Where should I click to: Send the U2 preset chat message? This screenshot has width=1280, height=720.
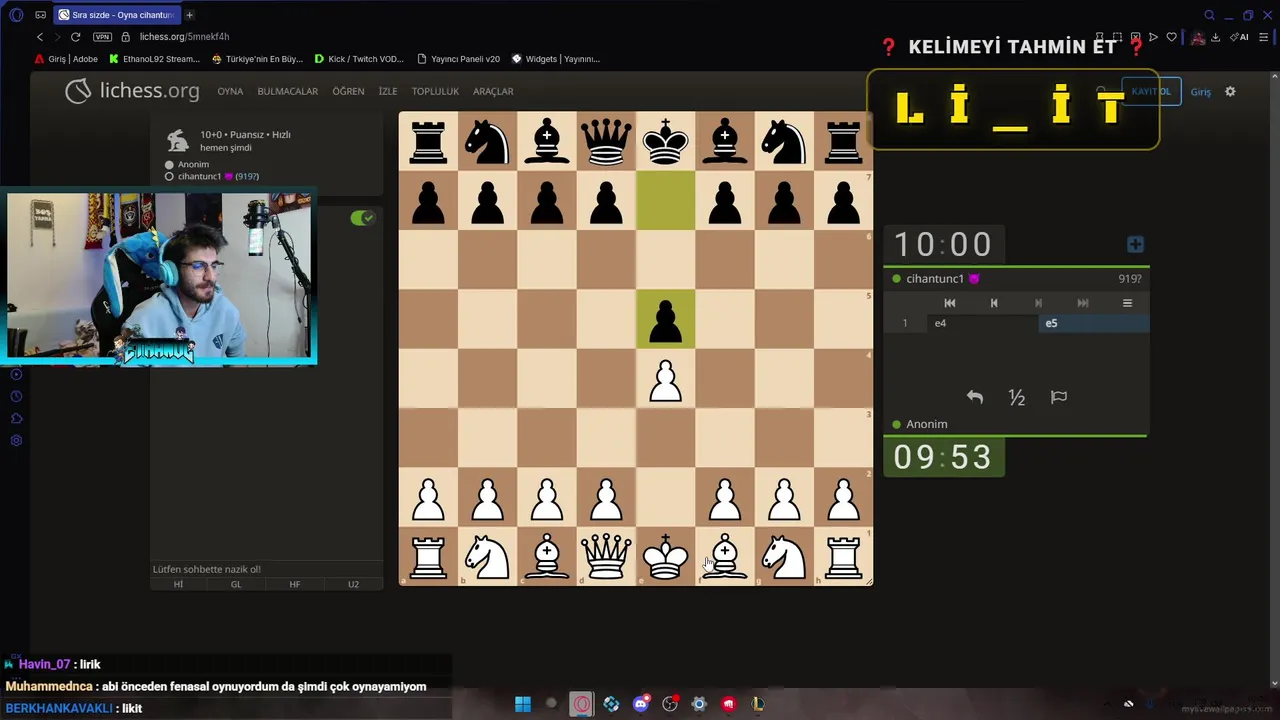(353, 584)
